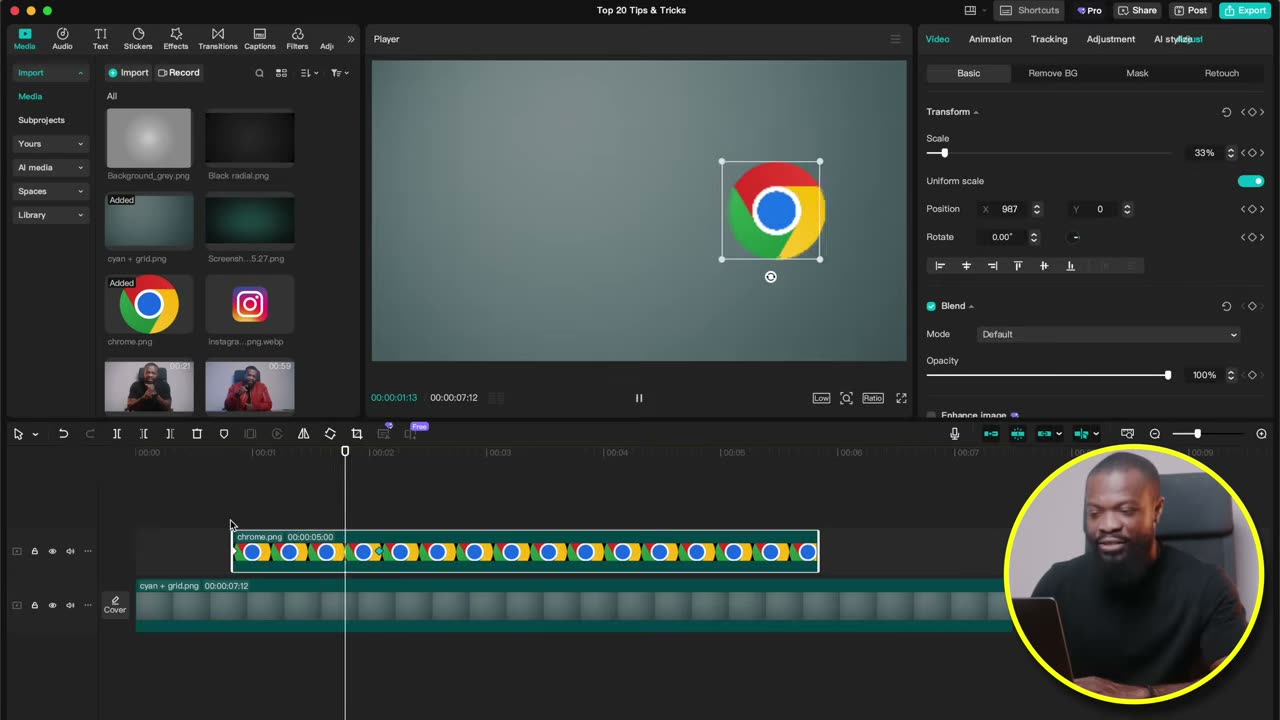Click the Record button

coord(179,73)
